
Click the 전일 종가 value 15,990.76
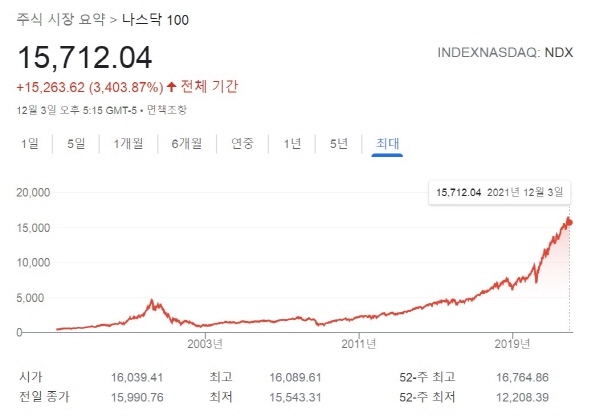click(x=137, y=397)
